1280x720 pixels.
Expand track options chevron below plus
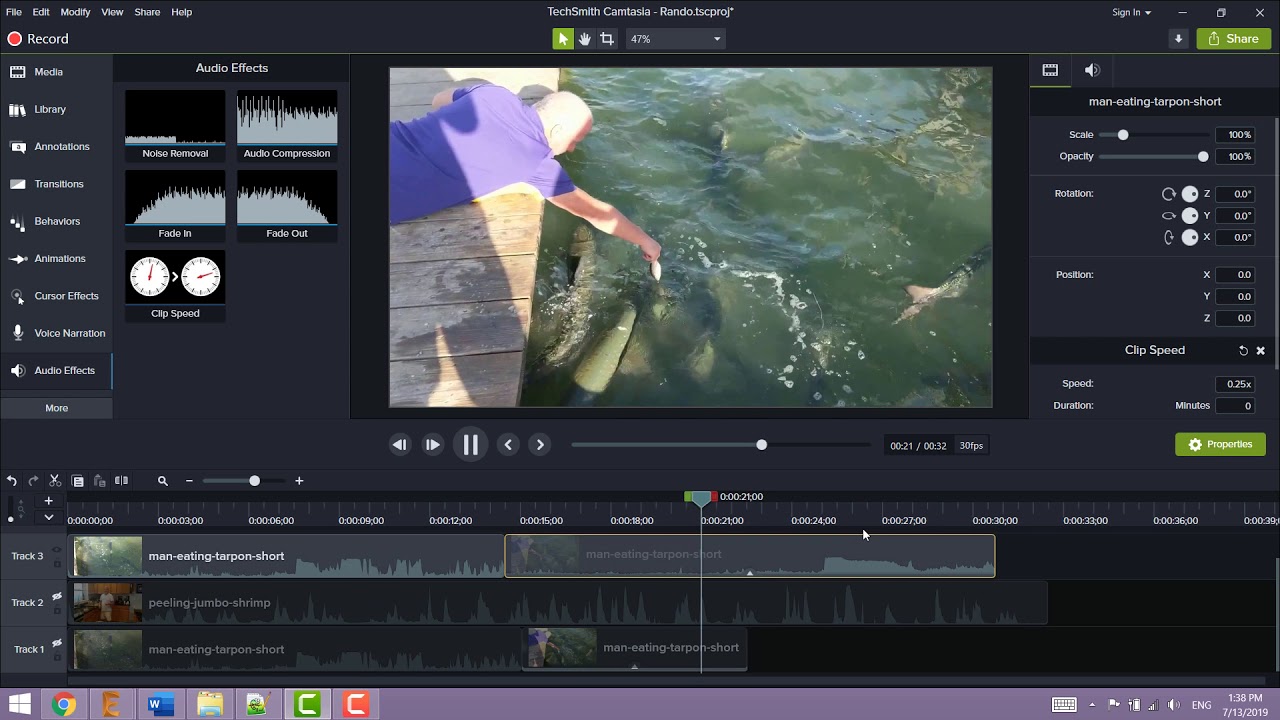tap(48, 518)
